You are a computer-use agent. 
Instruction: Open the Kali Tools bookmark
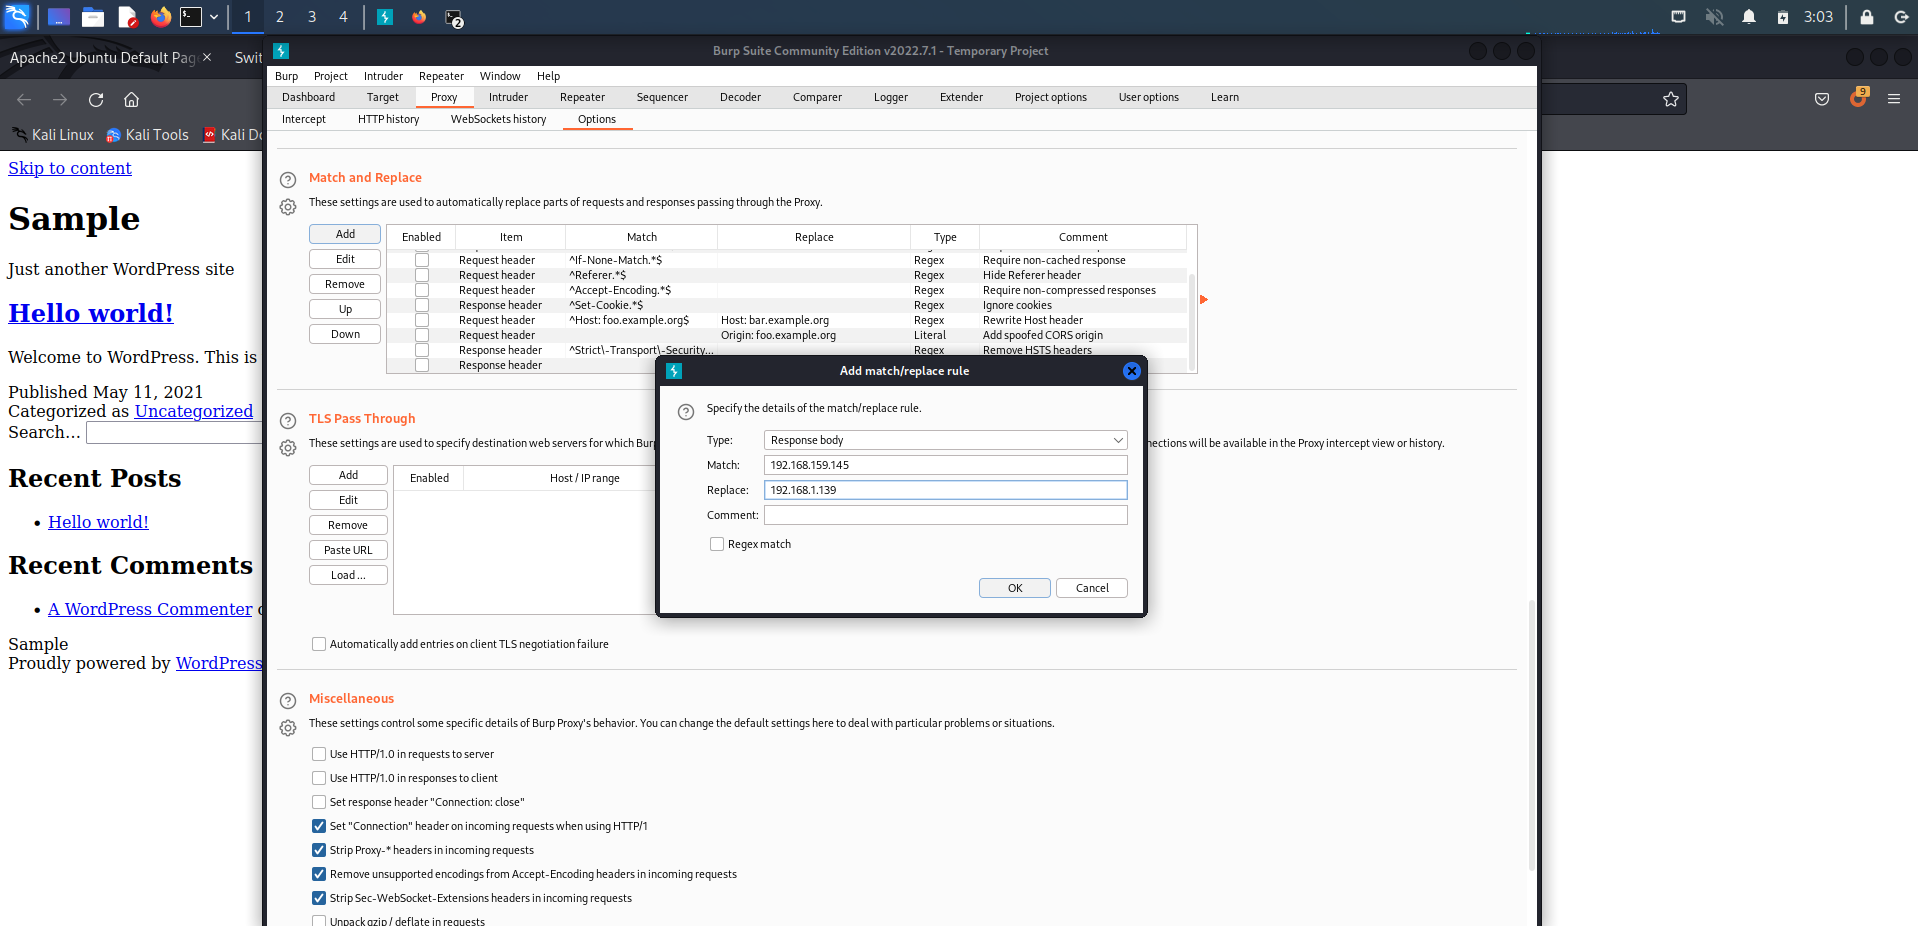tap(148, 135)
